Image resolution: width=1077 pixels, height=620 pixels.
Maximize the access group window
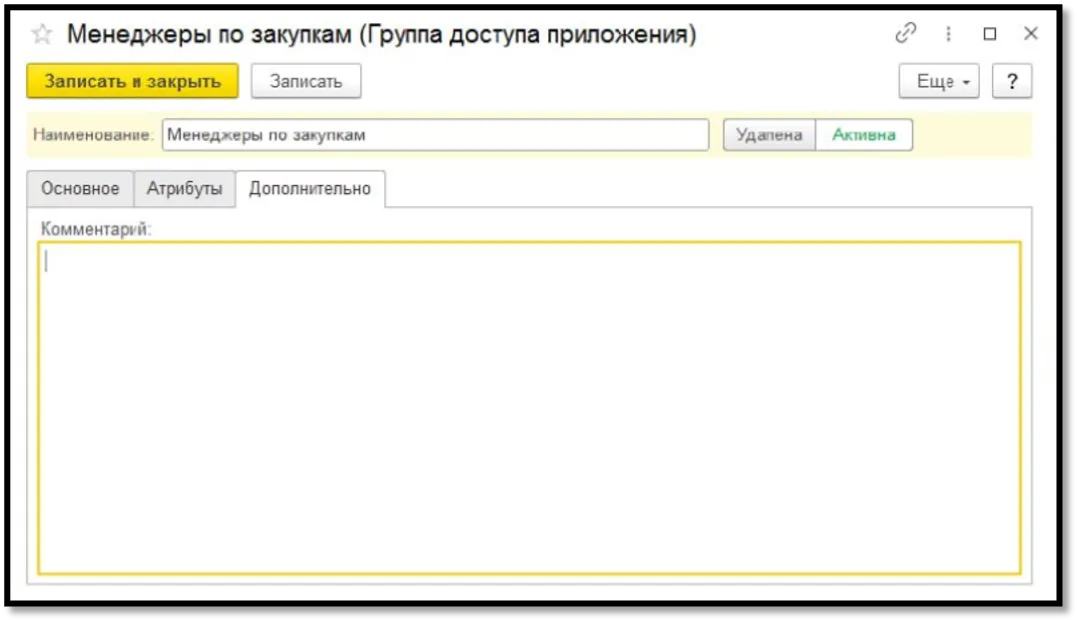click(x=990, y=33)
